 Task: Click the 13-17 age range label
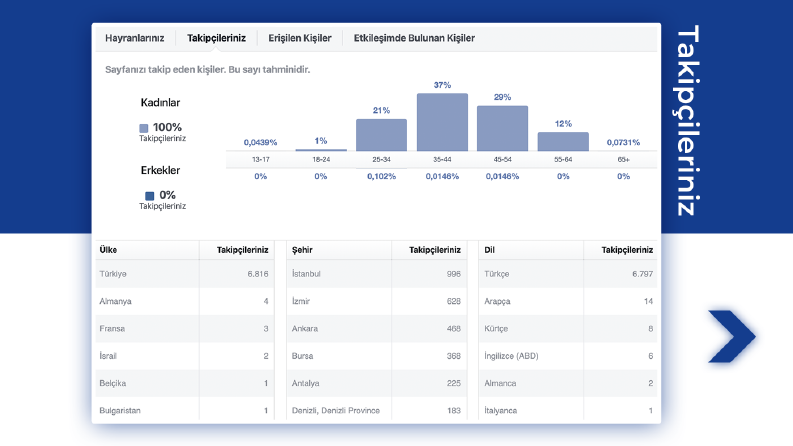[x=260, y=159]
